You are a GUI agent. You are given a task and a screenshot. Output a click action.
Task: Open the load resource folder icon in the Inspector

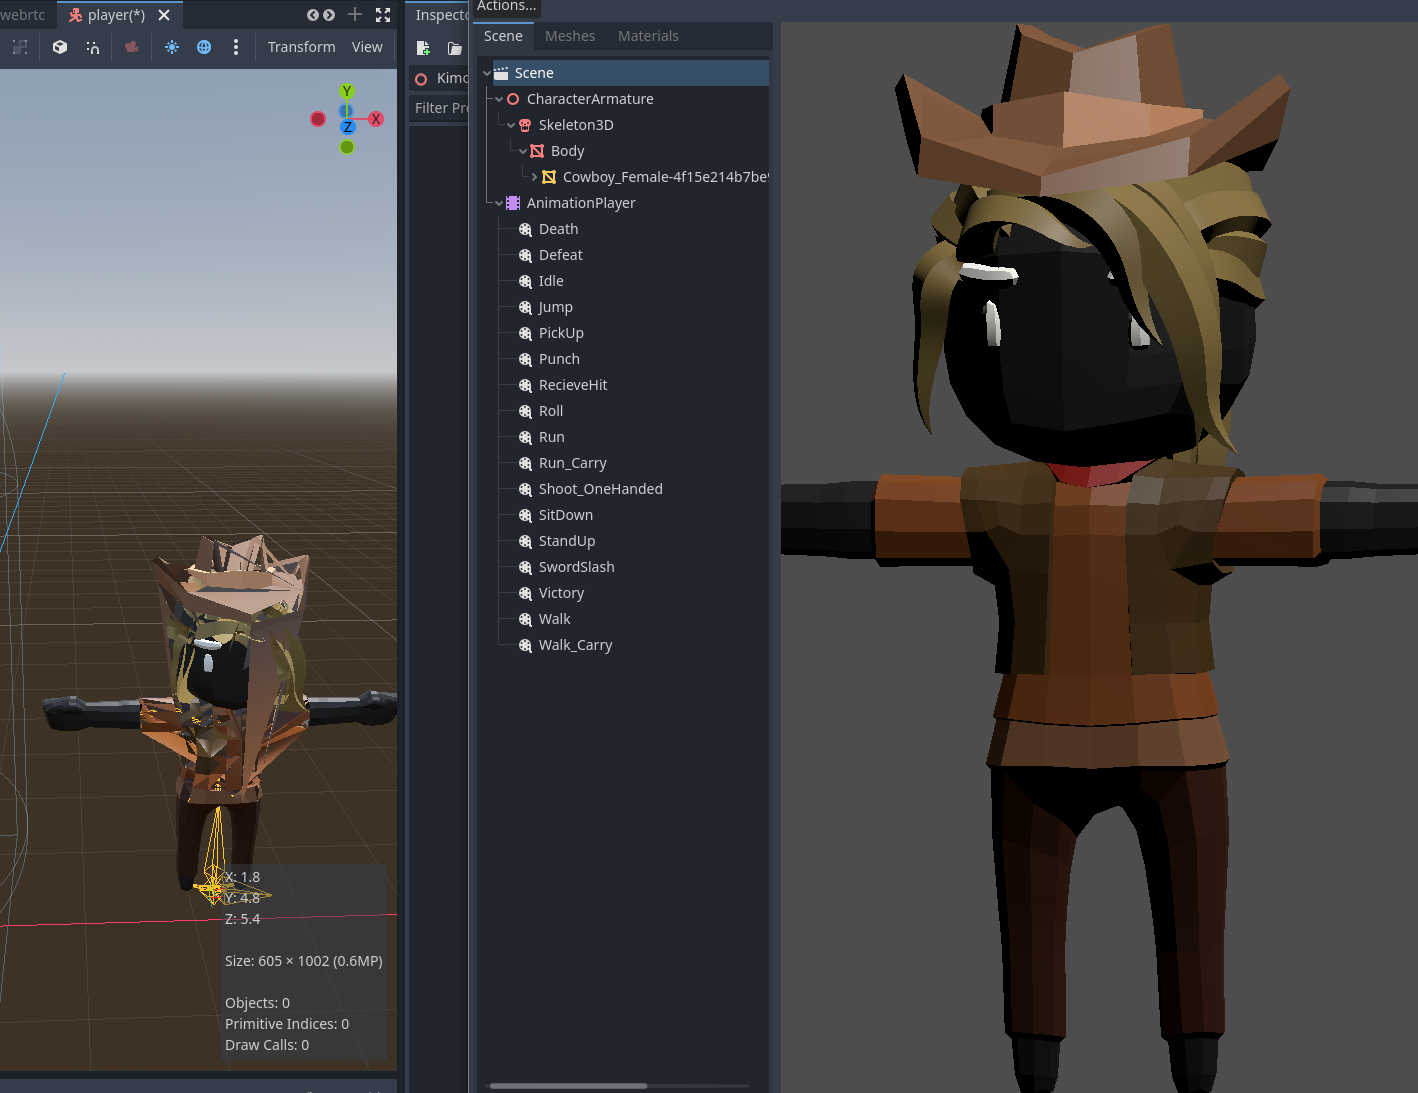coord(454,47)
